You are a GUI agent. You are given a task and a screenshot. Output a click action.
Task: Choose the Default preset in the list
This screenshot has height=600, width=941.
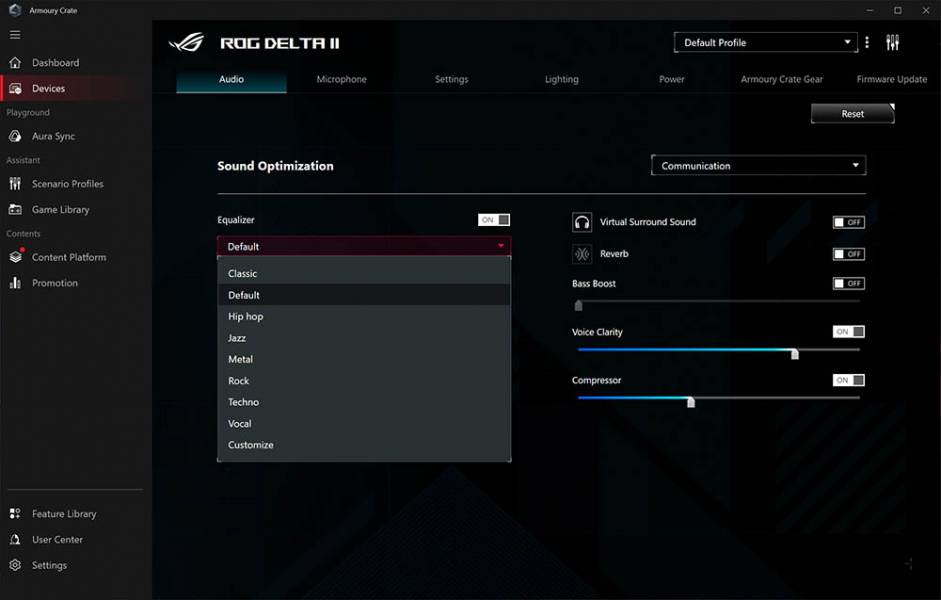pyautogui.click(x=364, y=295)
